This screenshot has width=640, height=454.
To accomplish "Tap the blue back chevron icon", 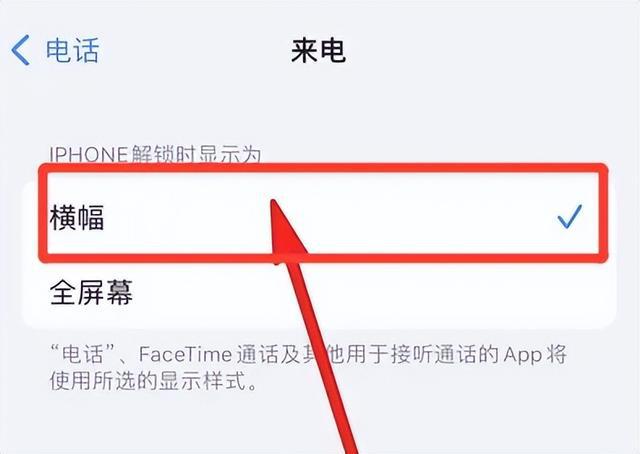I will [x=20, y=50].
